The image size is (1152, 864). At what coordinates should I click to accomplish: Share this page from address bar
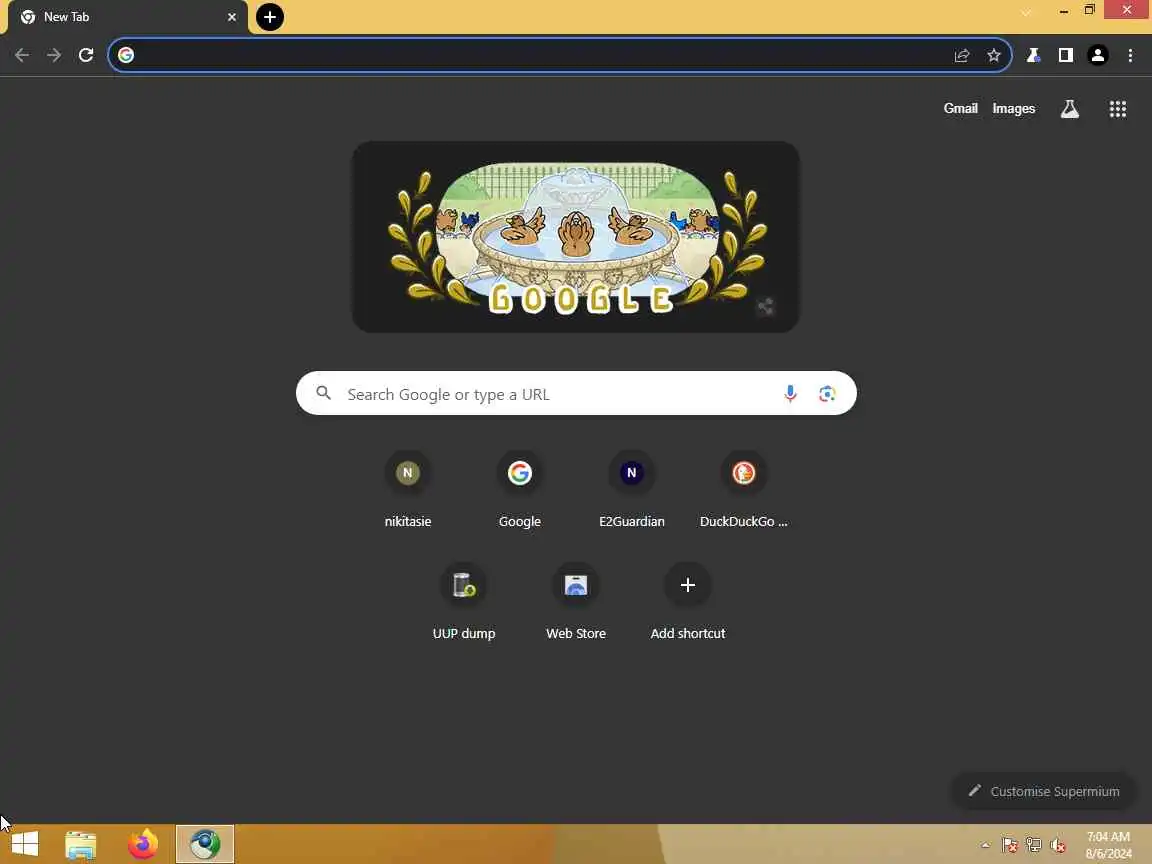962,55
